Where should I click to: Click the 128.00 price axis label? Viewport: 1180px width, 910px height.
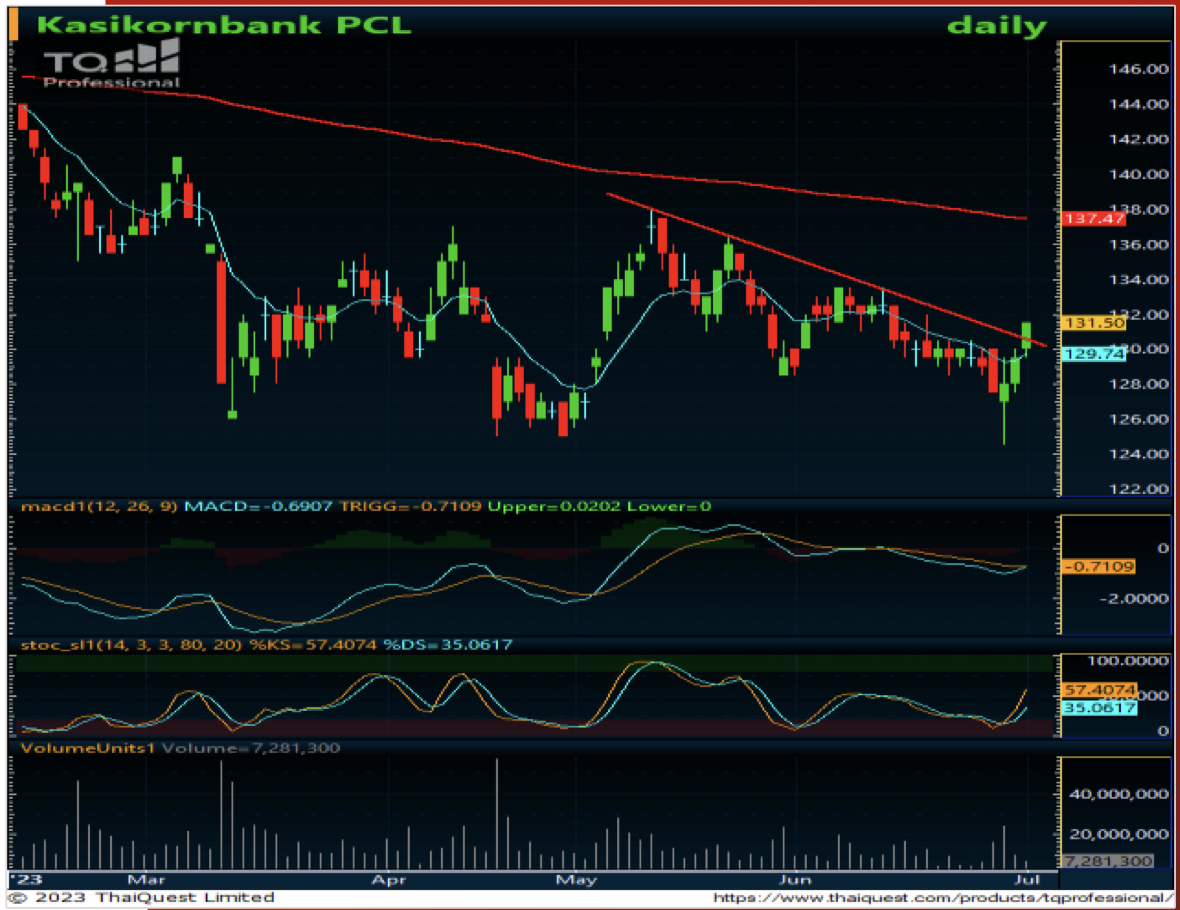(x=1139, y=384)
